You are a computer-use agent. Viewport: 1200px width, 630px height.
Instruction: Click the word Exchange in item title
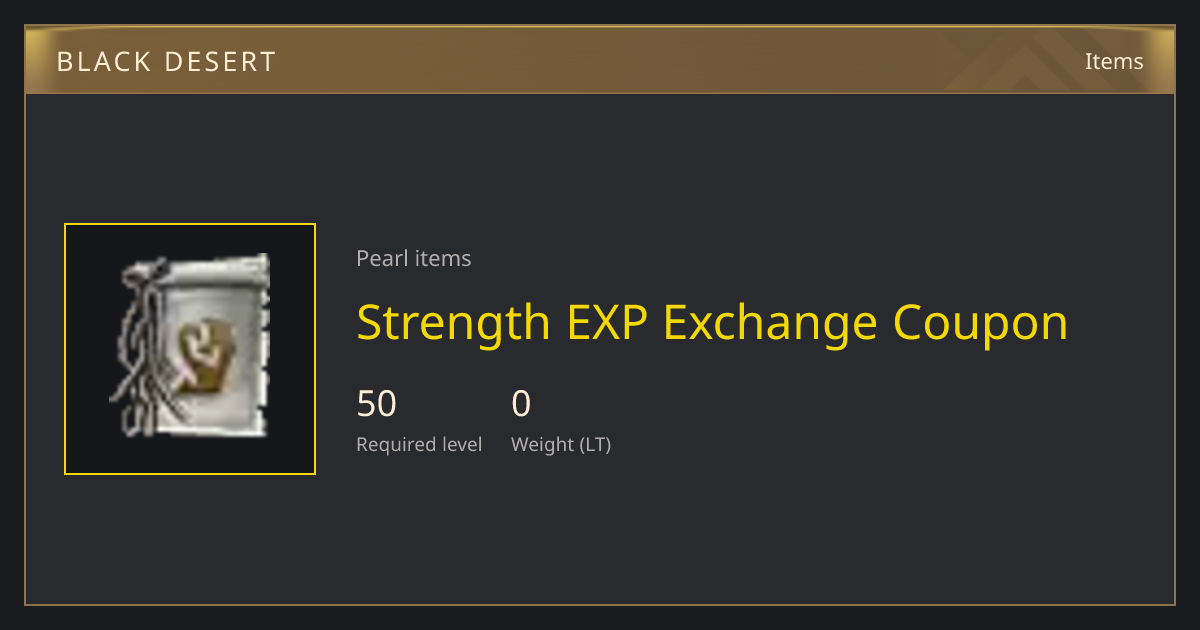[x=770, y=323]
